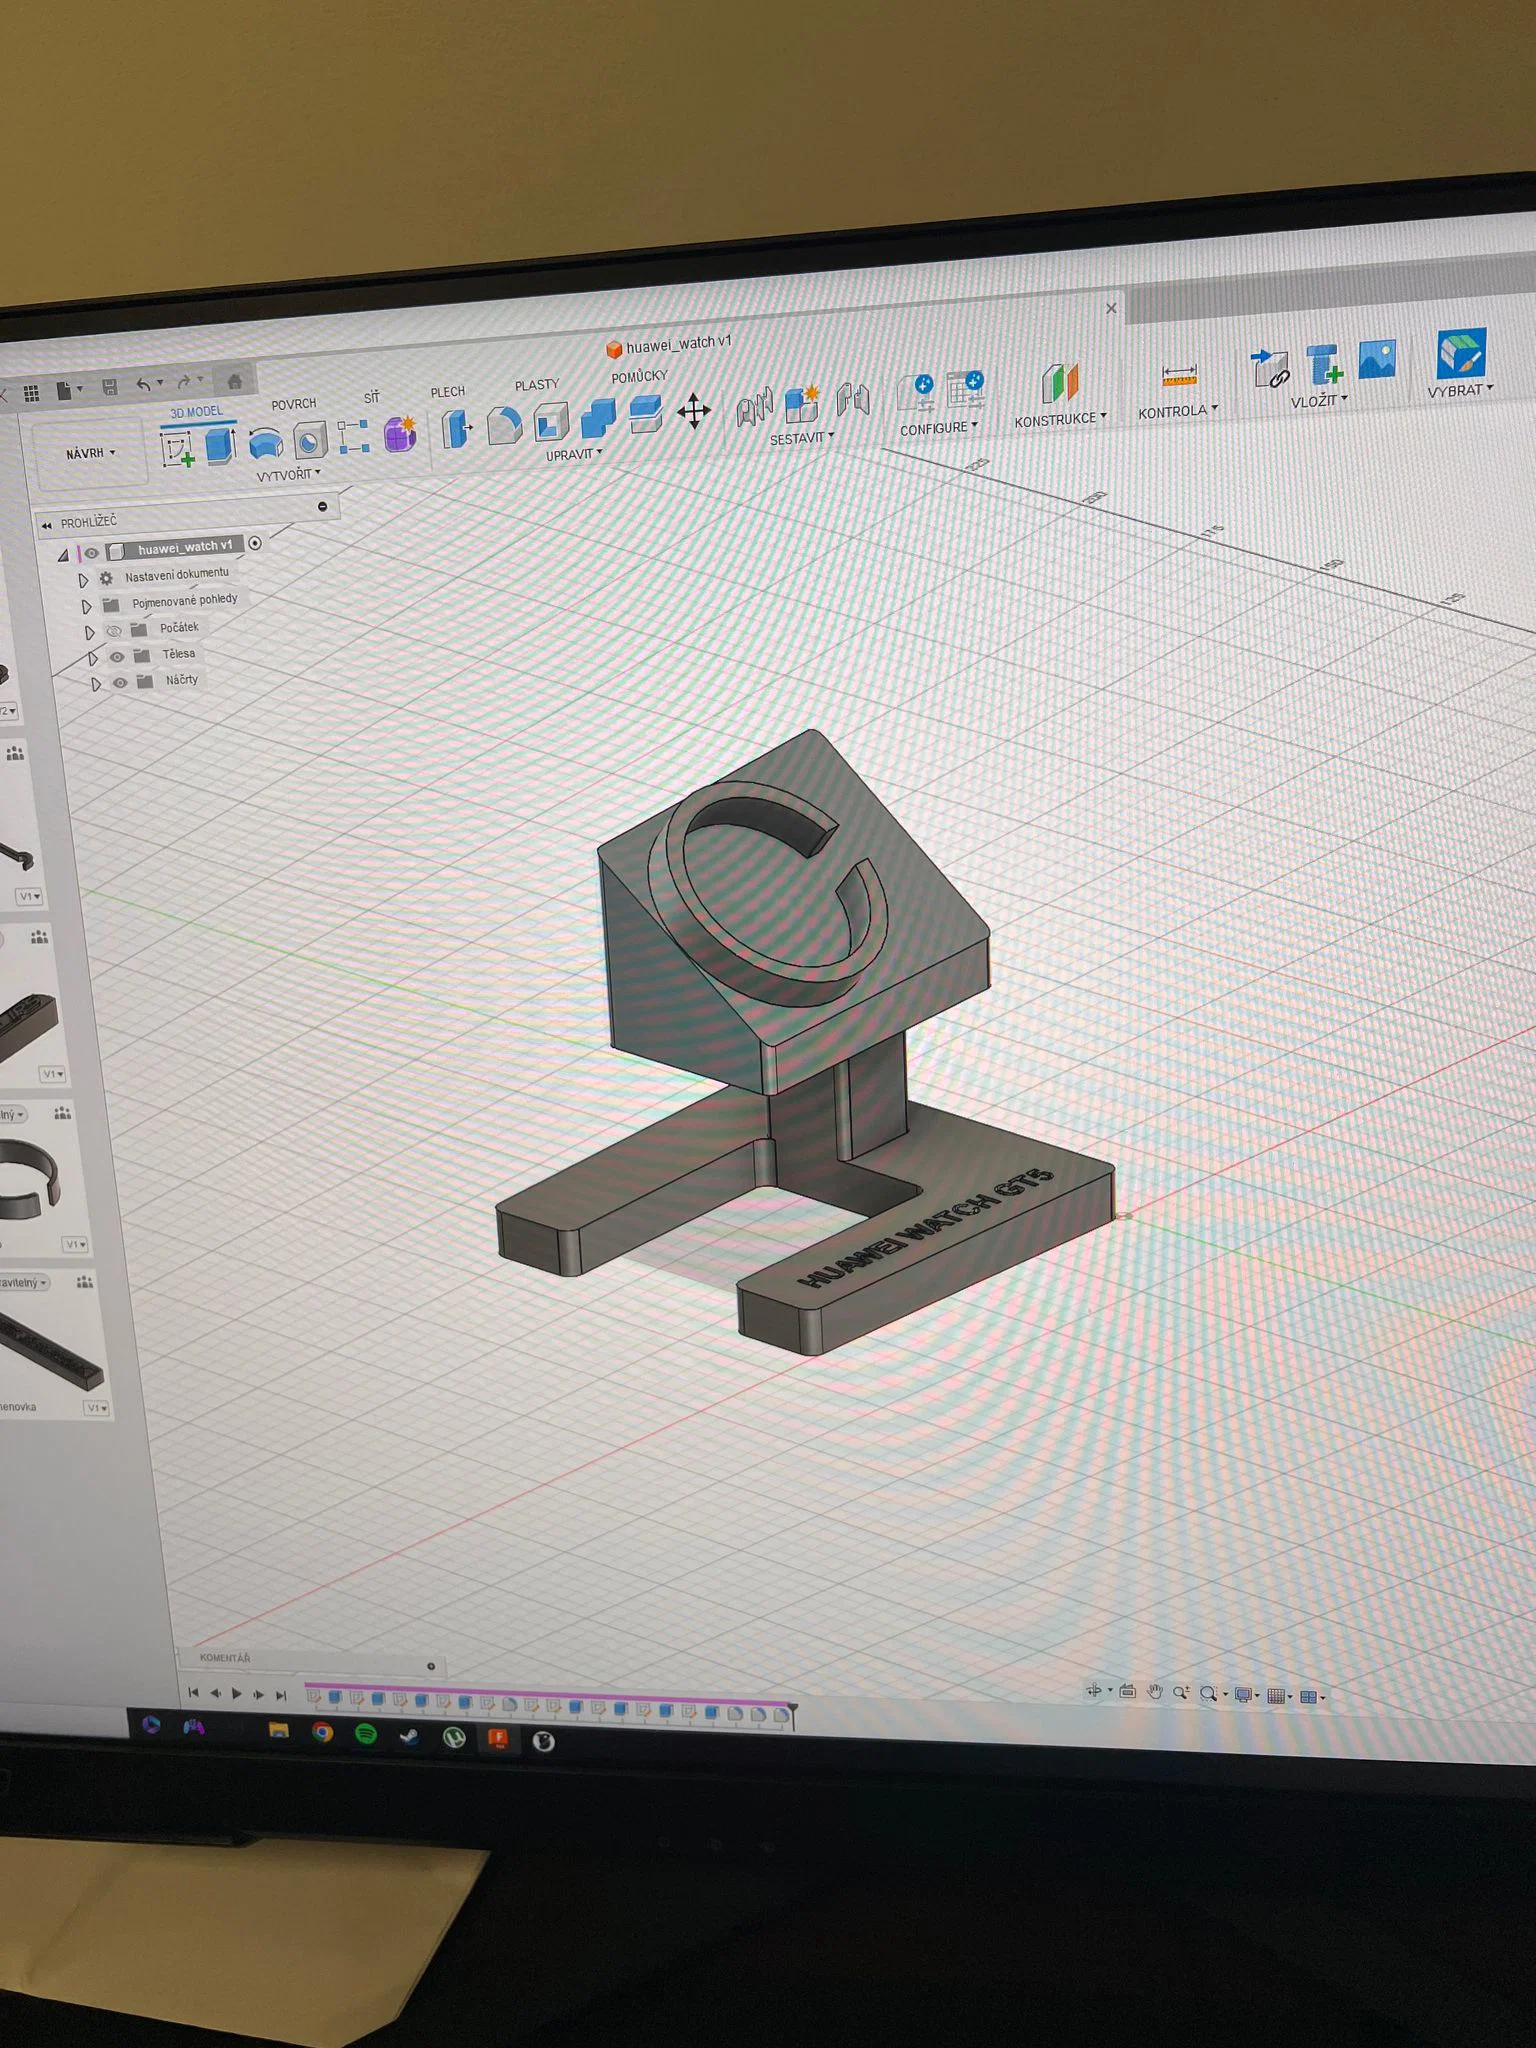Click the New Component assemble icon

[802, 402]
